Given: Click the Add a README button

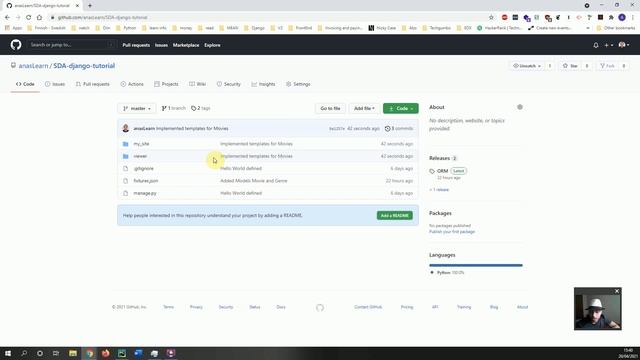Looking at the screenshot, I should point(395,216).
